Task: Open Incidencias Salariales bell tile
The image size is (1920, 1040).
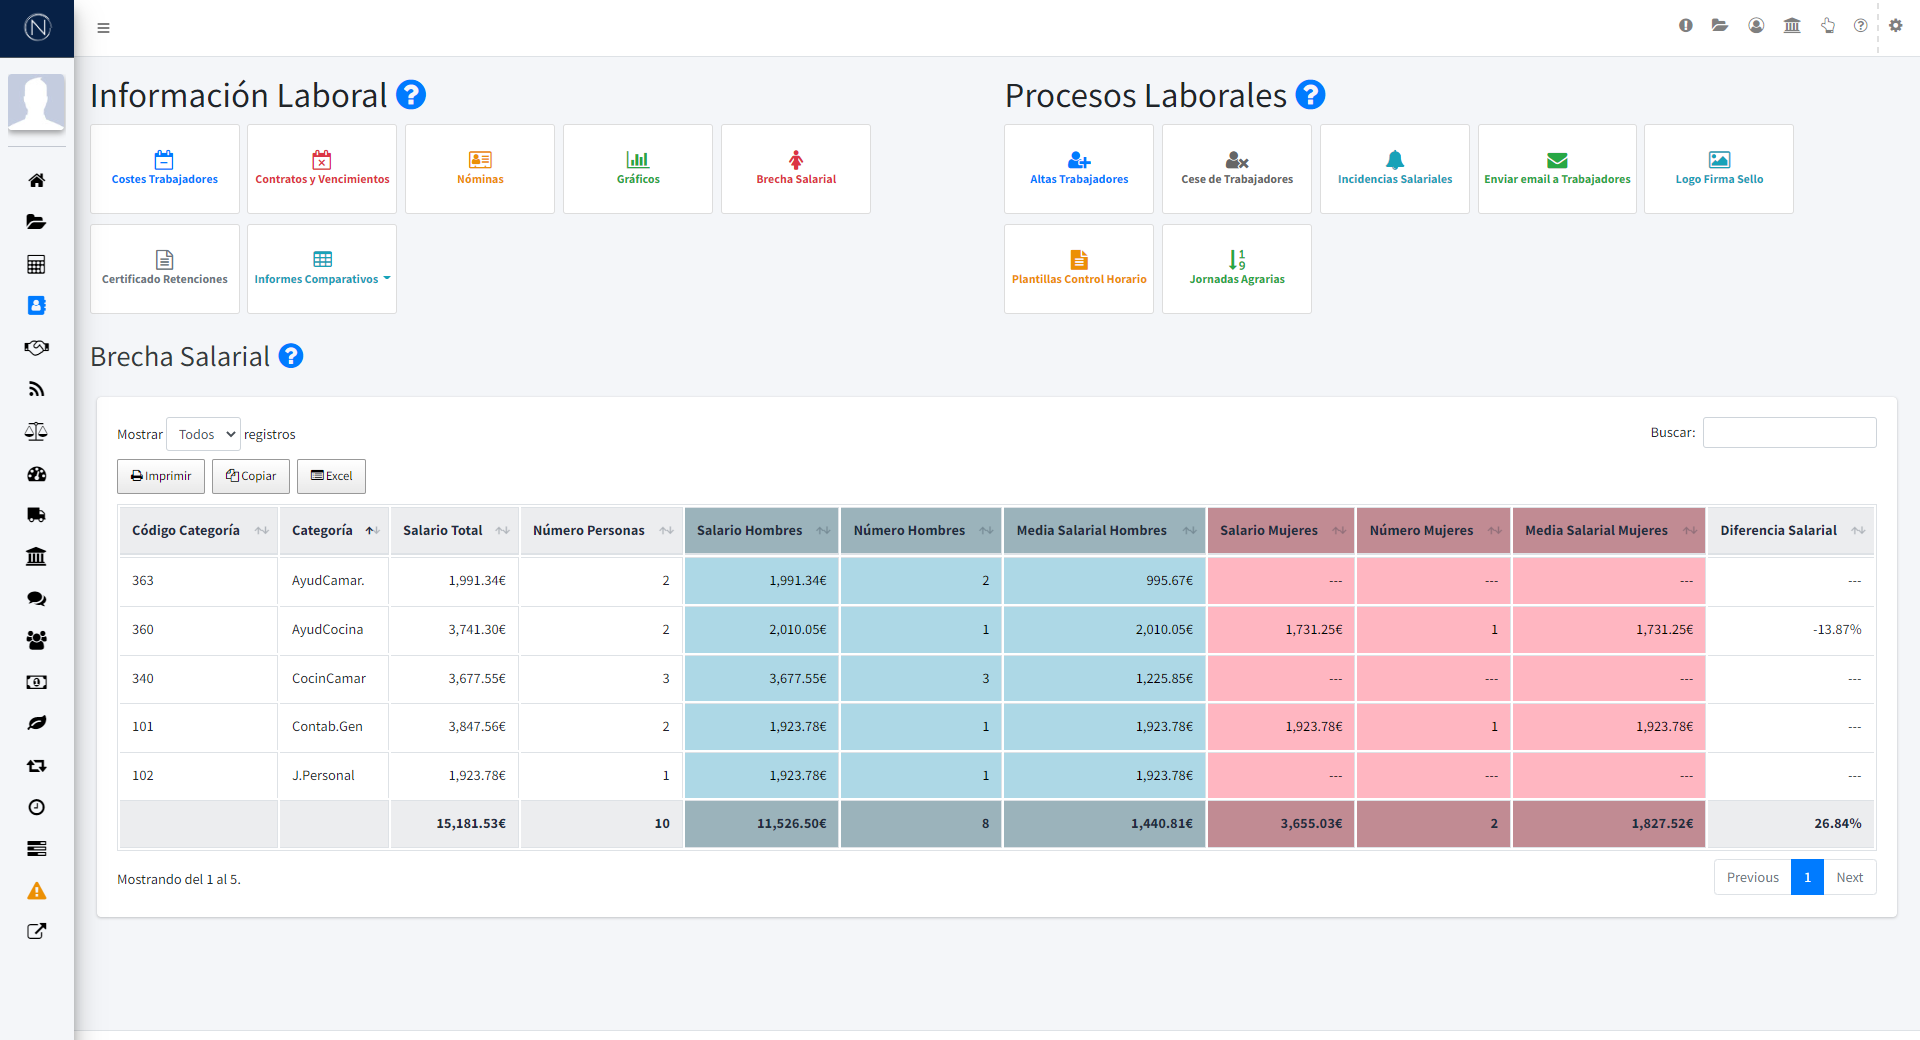Action: point(1395,169)
